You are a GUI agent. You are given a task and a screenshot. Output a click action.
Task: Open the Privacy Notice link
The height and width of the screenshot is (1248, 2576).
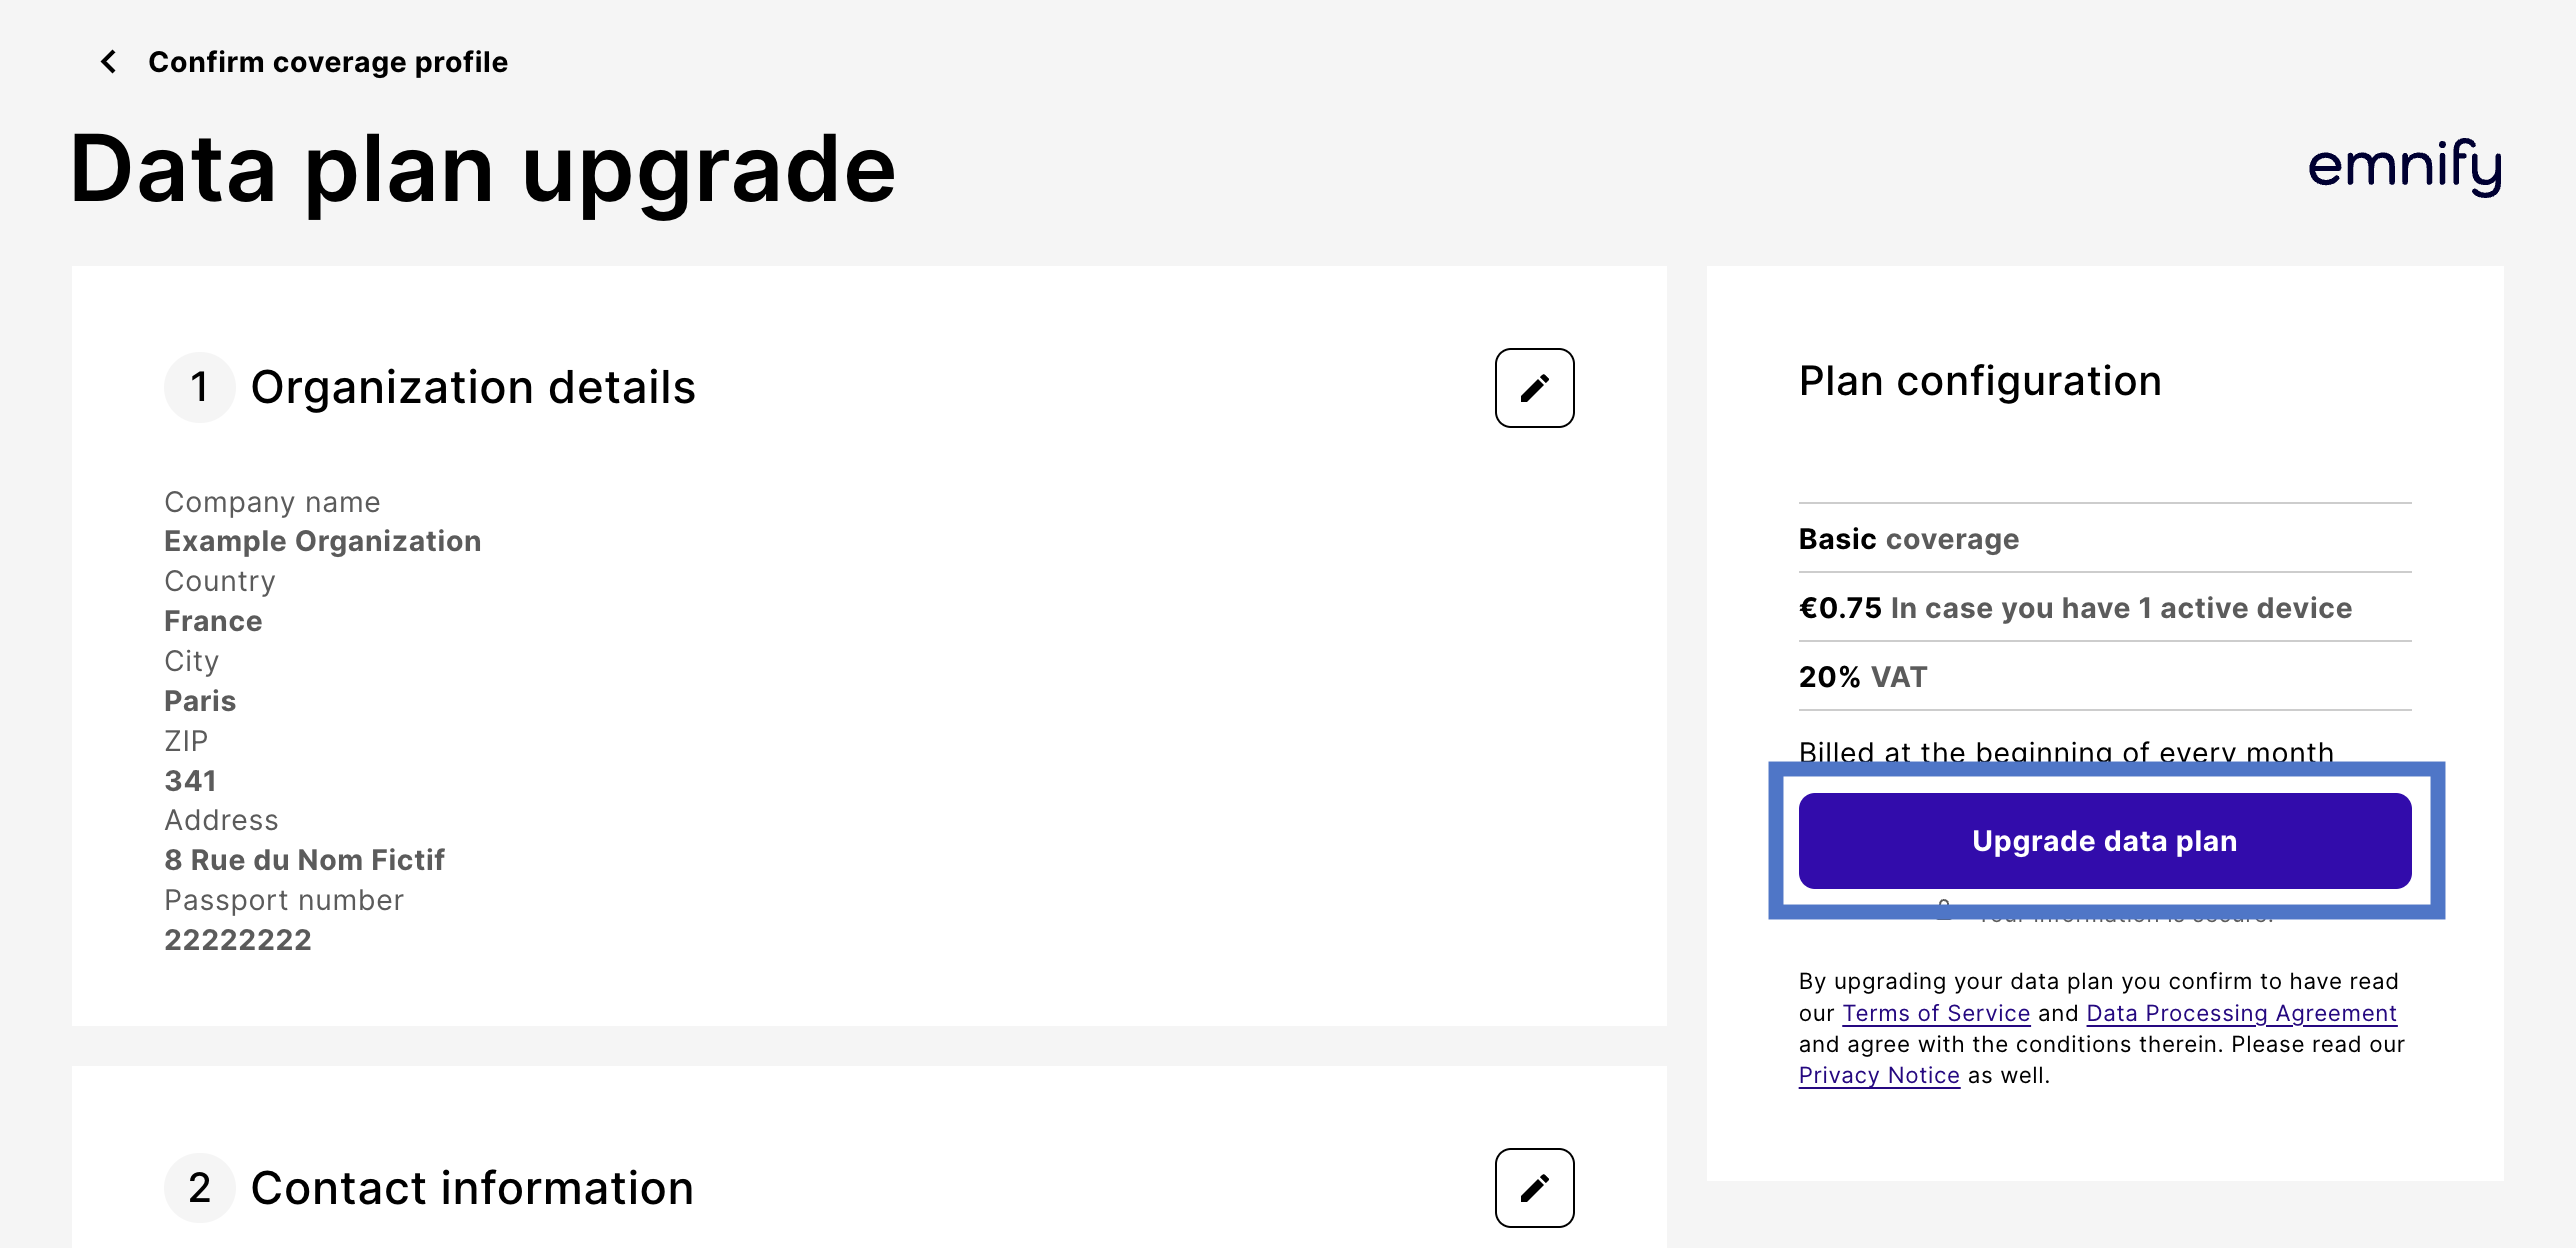tap(1878, 1075)
